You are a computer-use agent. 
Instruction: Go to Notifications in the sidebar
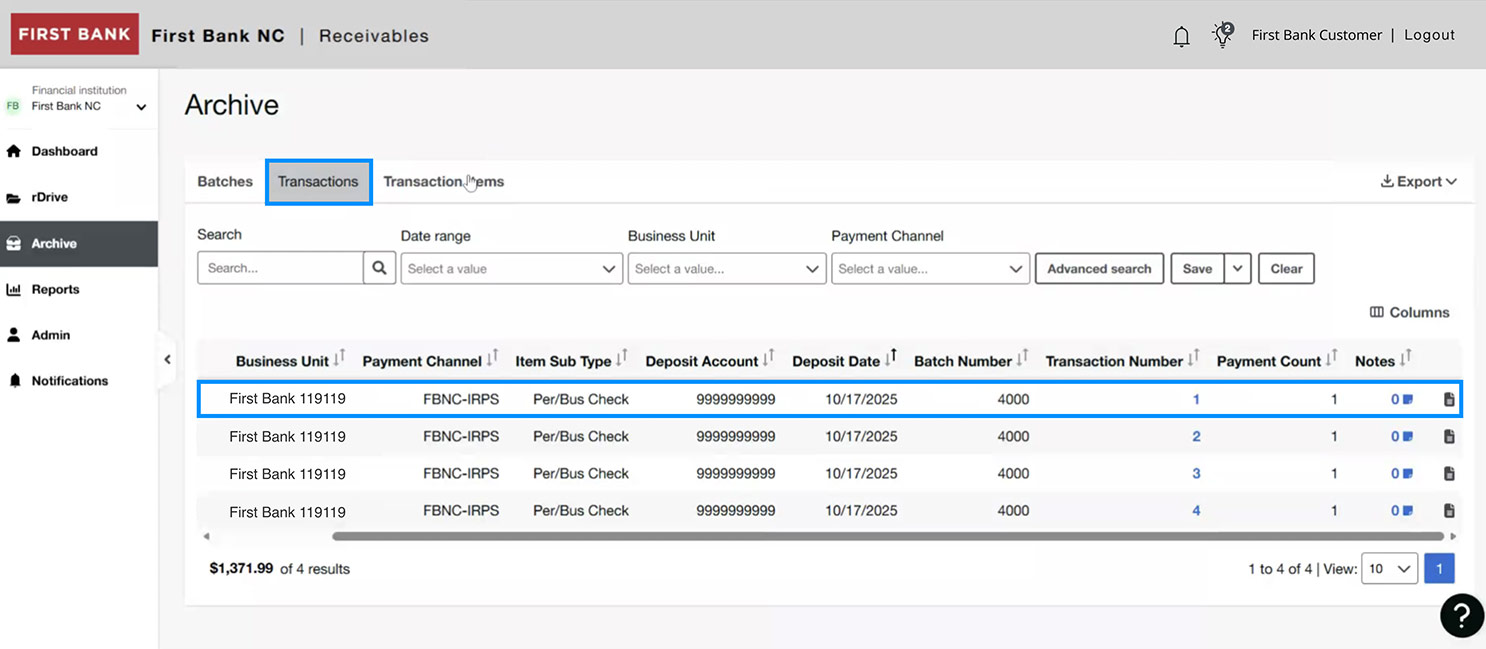67,381
